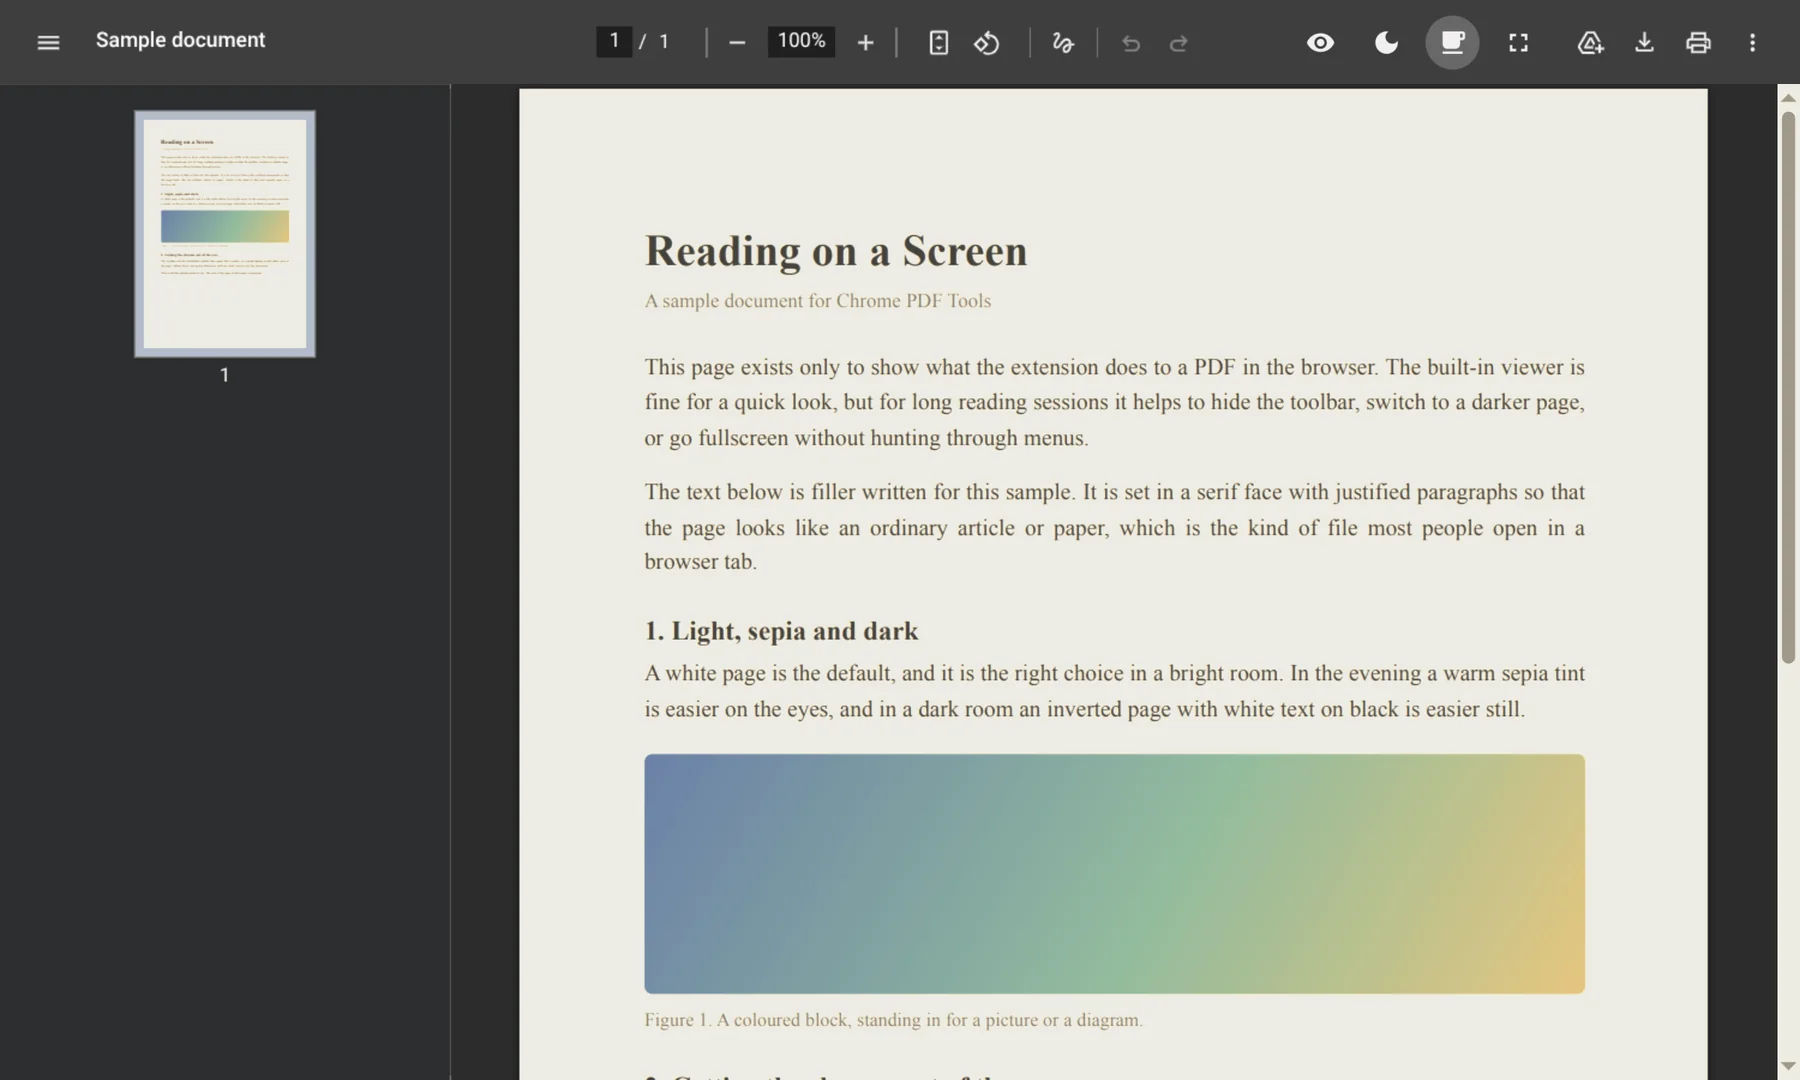Print the document

click(x=1698, y=42)
